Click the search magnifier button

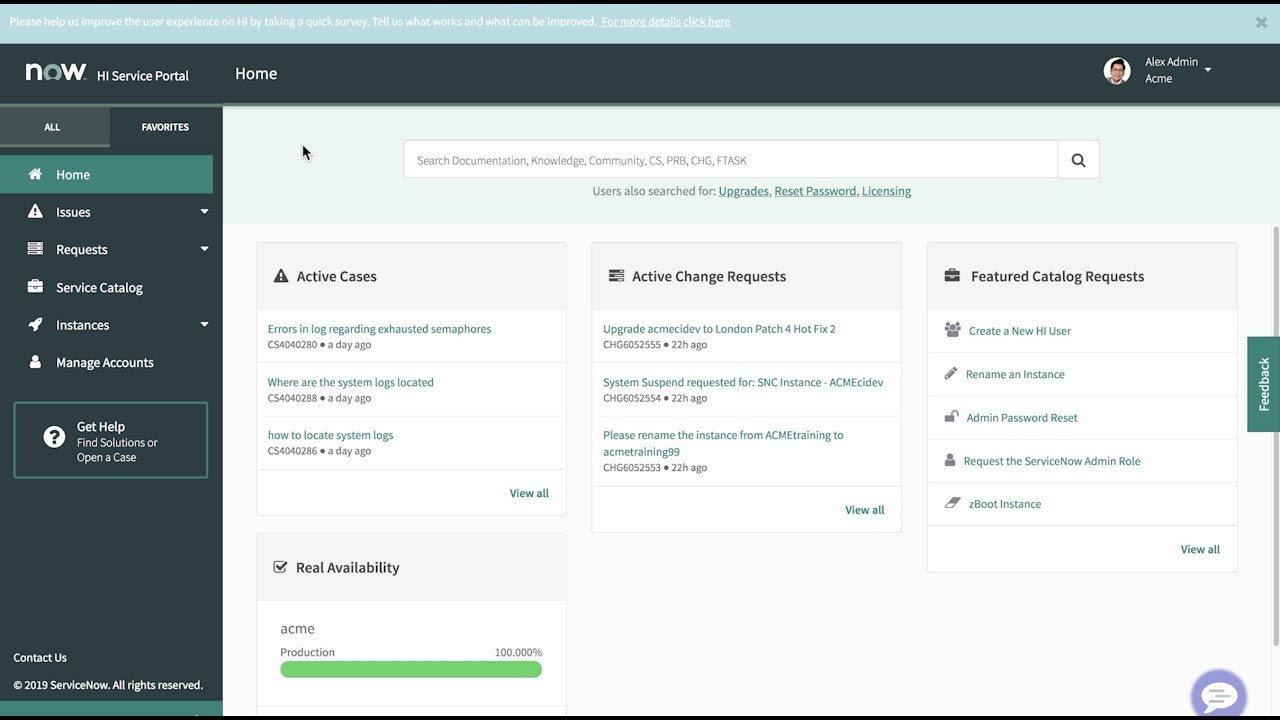1078,159
